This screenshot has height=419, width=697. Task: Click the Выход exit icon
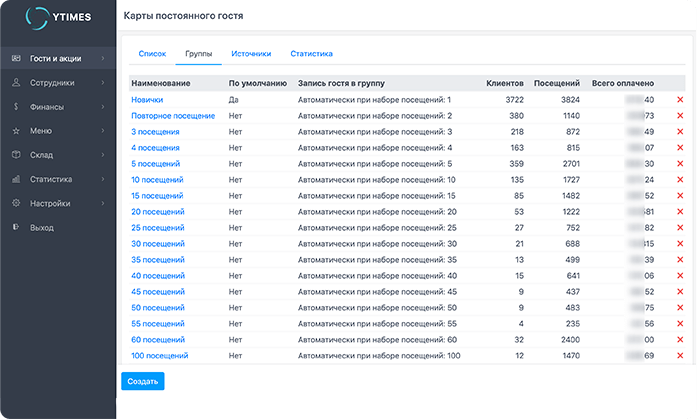[x=16, y=227]
